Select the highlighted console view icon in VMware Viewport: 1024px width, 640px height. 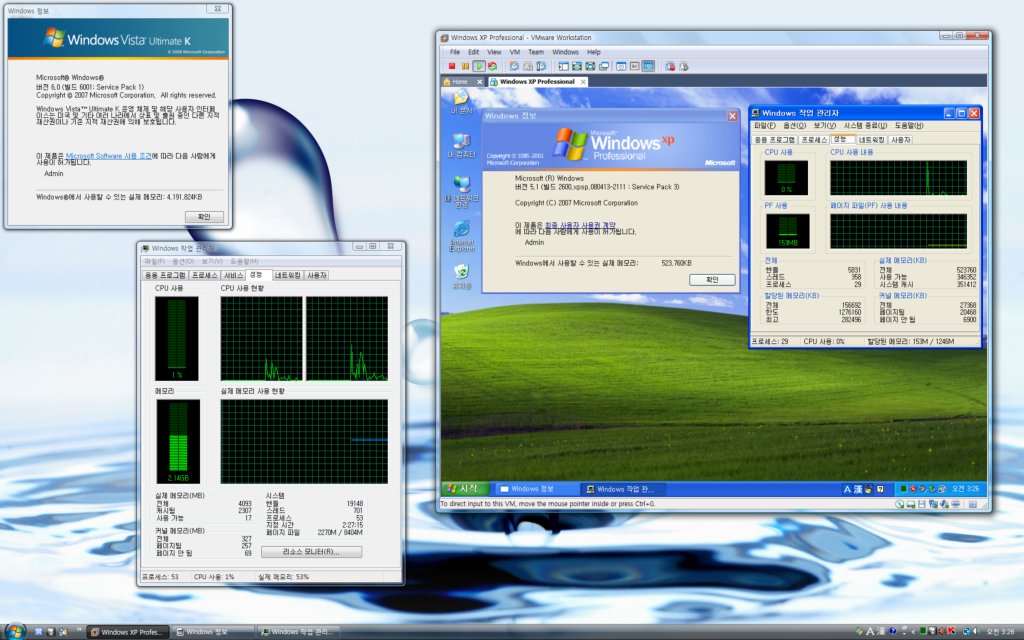pos(648,66)
